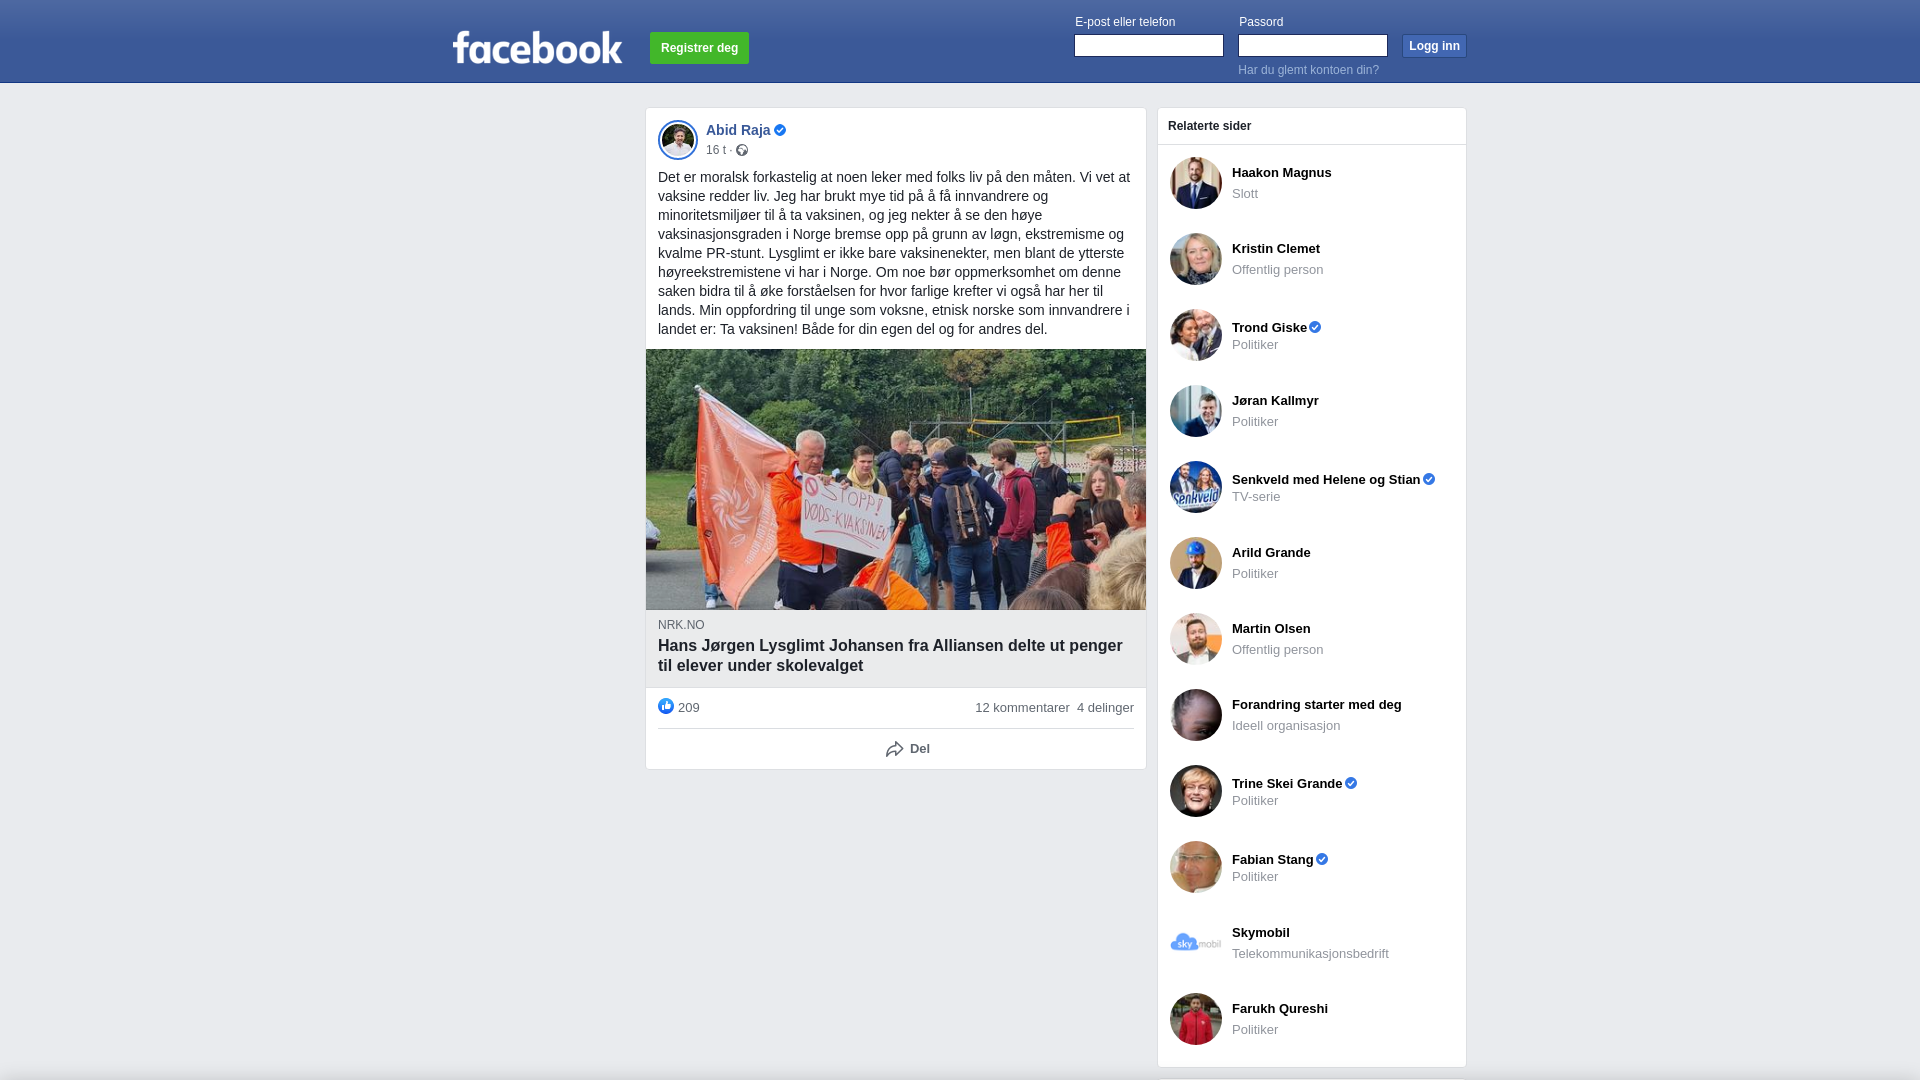Click the share arrow Del icon
The height and width of the screenshot is (1080, 1920).
pyautogui.click(x=894, y=749)
